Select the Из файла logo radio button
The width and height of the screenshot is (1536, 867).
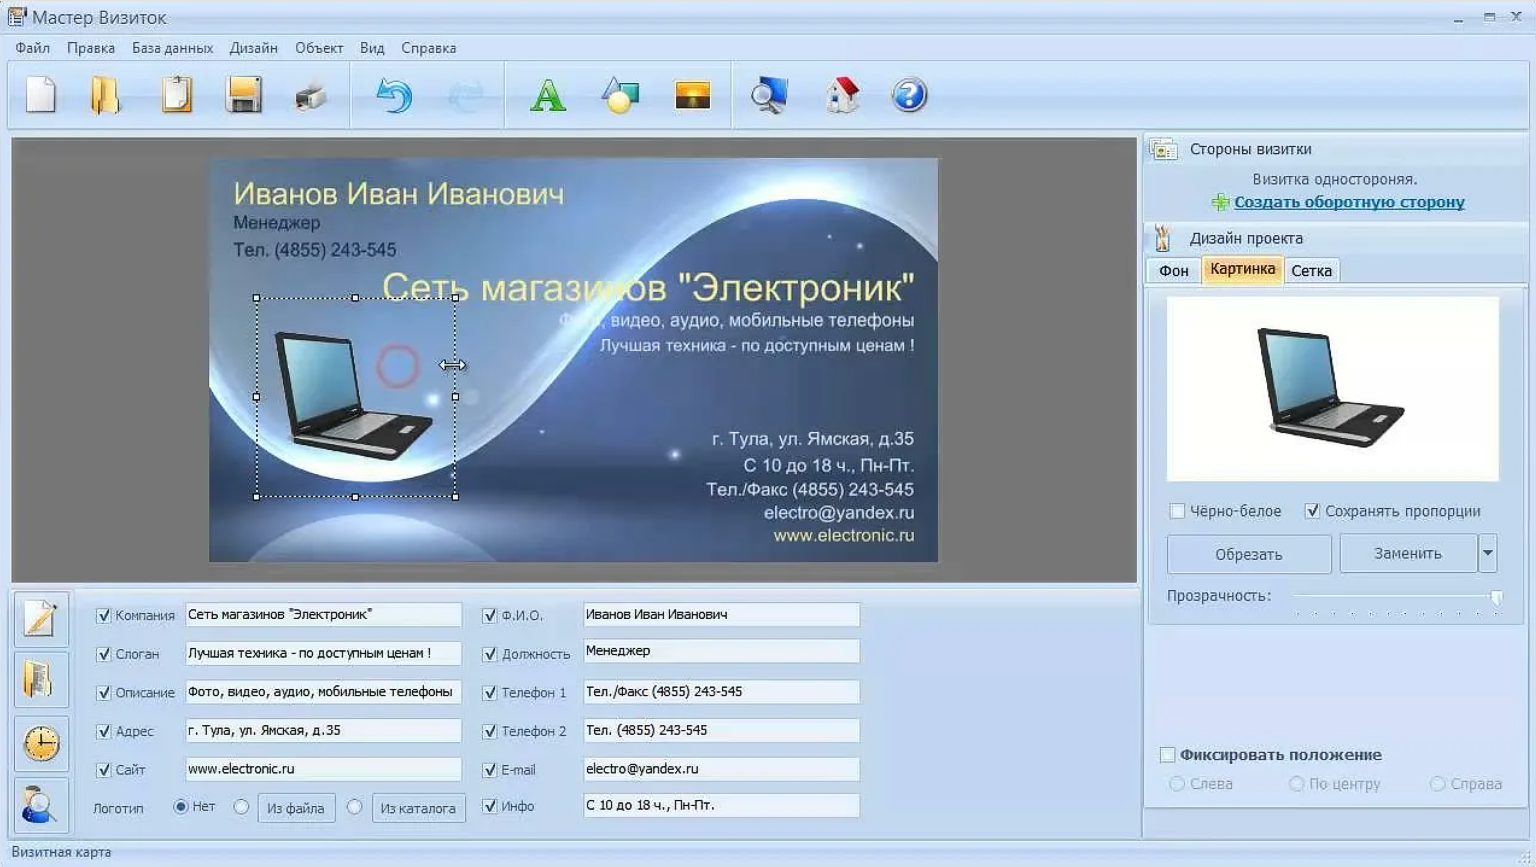(241, 807)
